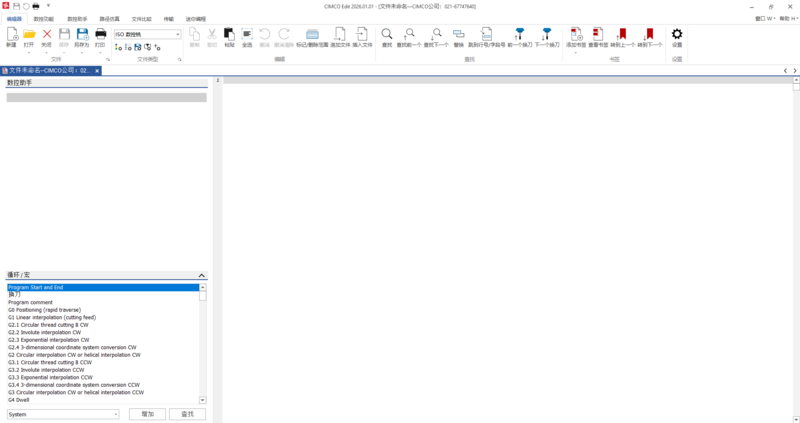Switch to the 编辑器 ribbon tab
800x423 pixels.
14,19
